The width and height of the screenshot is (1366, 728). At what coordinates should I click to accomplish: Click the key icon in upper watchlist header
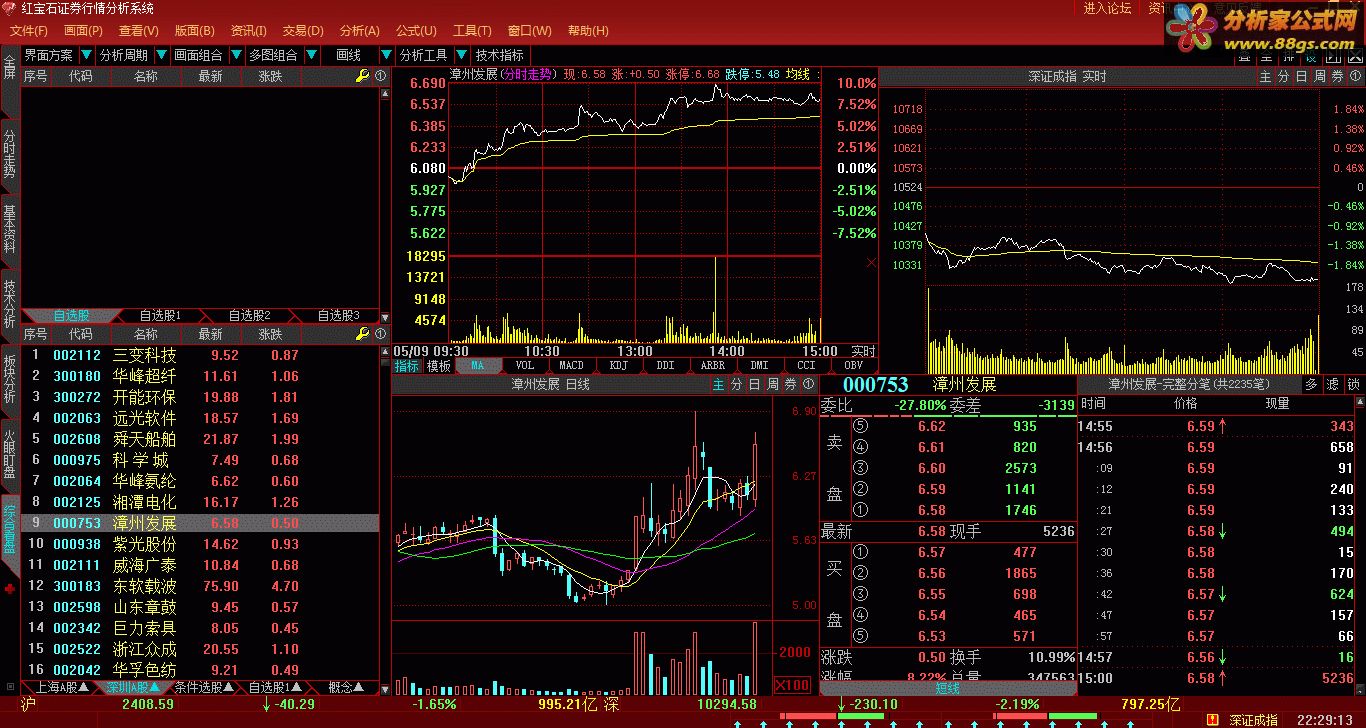362,76
